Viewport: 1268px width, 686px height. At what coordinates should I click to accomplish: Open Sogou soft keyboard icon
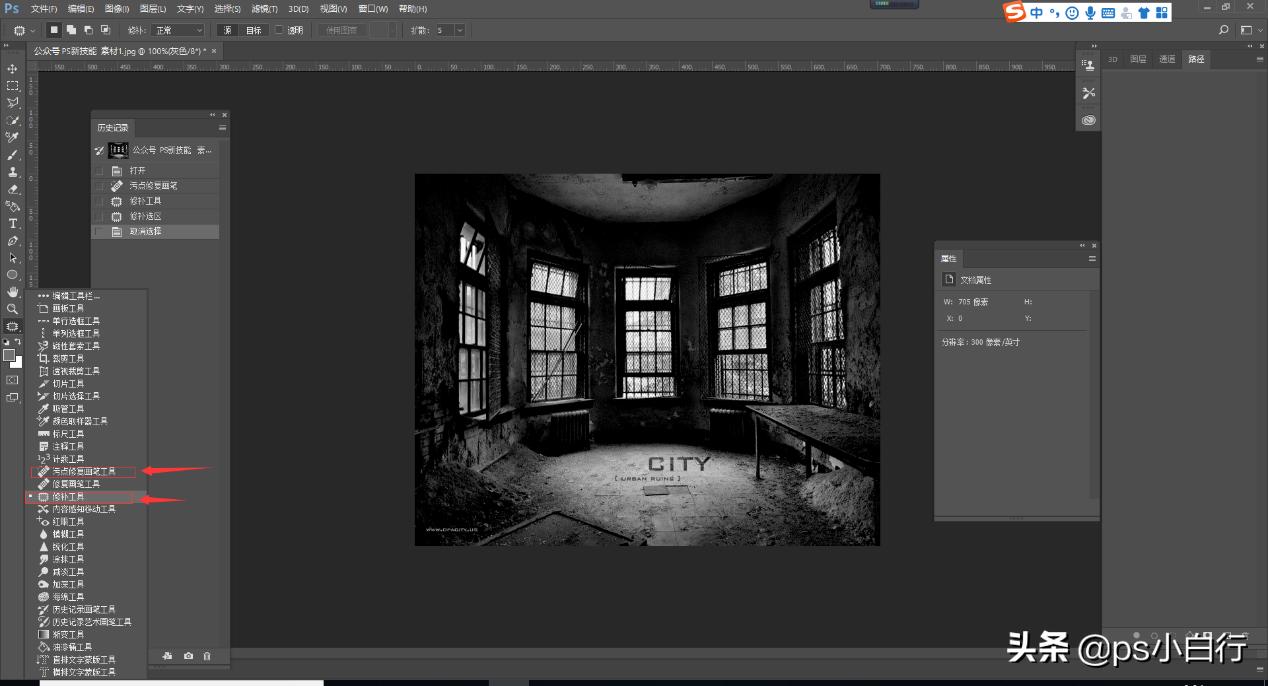click(x=1108, y=13)
